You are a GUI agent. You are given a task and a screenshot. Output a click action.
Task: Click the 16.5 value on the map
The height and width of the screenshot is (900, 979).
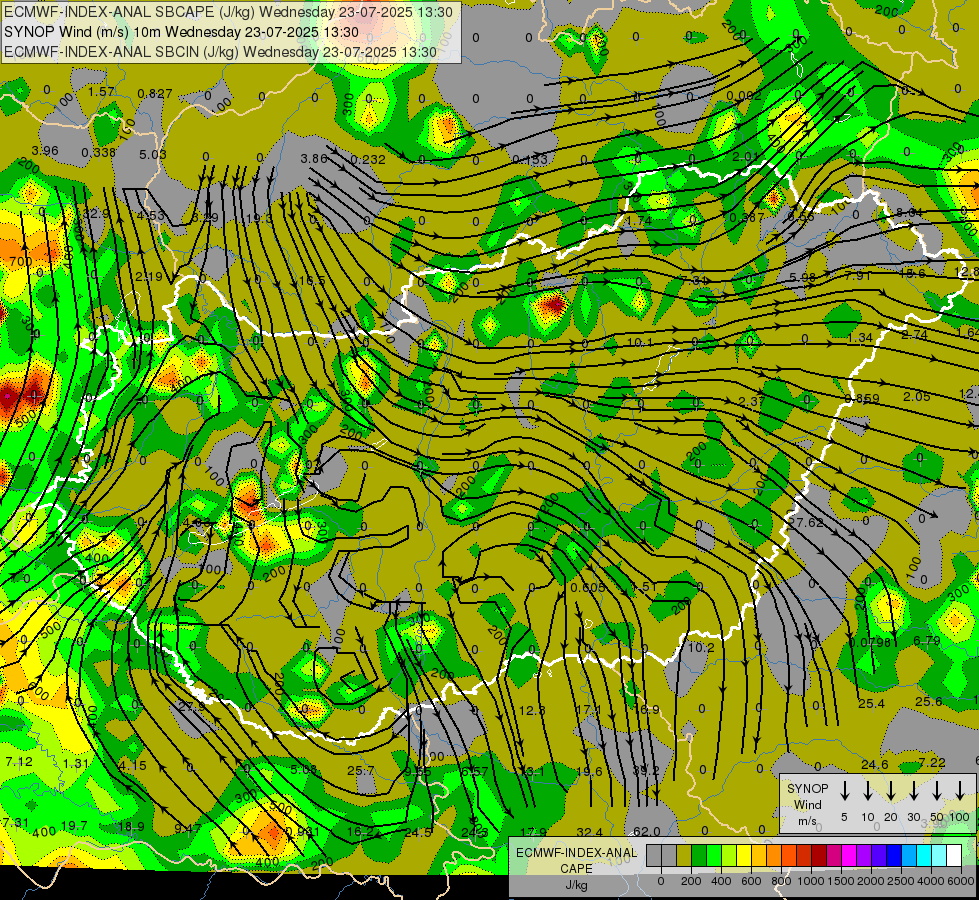(312, 280)
